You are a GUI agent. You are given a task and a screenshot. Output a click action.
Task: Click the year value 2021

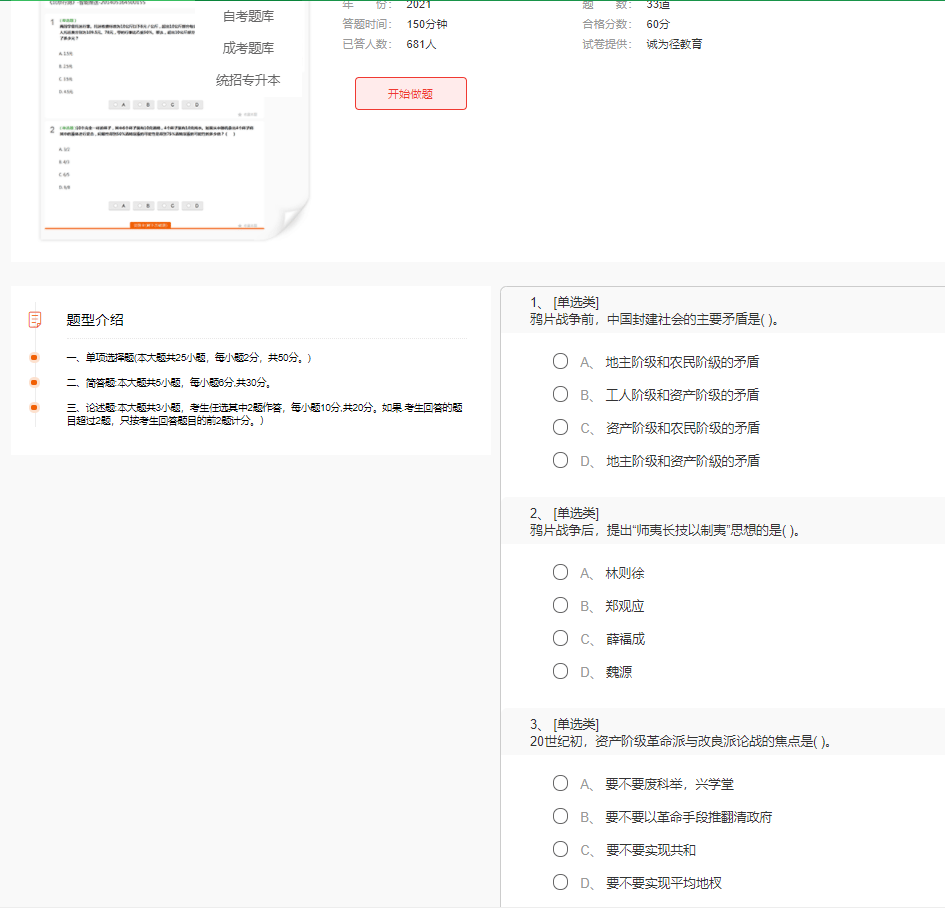419,5
